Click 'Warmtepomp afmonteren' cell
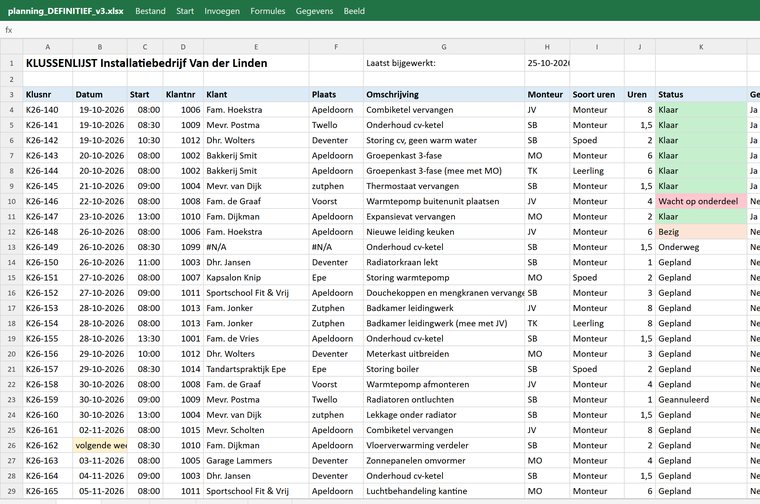760x504 pixels. click(x=443, y=385)
